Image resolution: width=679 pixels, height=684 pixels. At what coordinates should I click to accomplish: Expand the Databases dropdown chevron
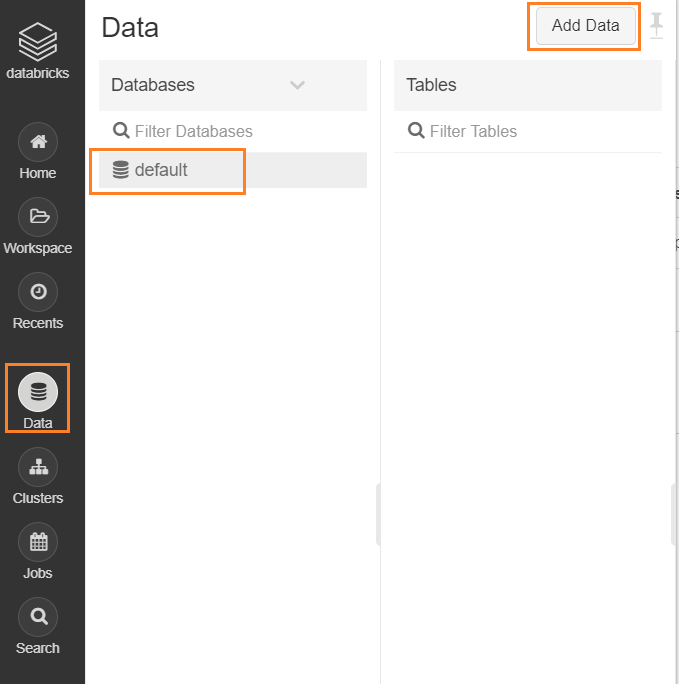[297, 85]
